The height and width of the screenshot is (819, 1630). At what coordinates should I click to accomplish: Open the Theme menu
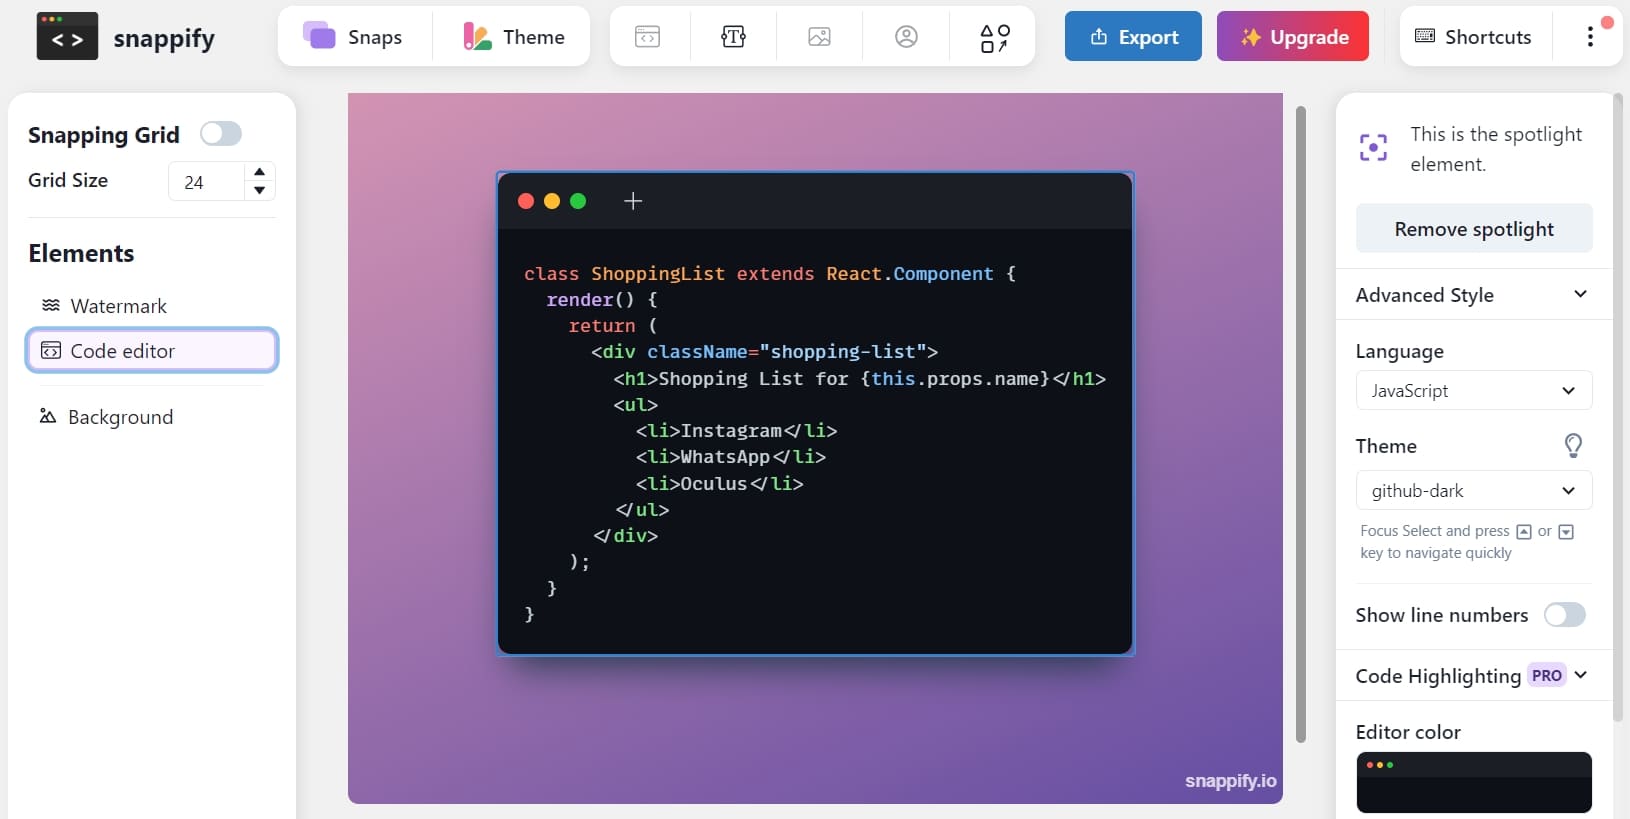pyautogui.click(x=514, y=37)
